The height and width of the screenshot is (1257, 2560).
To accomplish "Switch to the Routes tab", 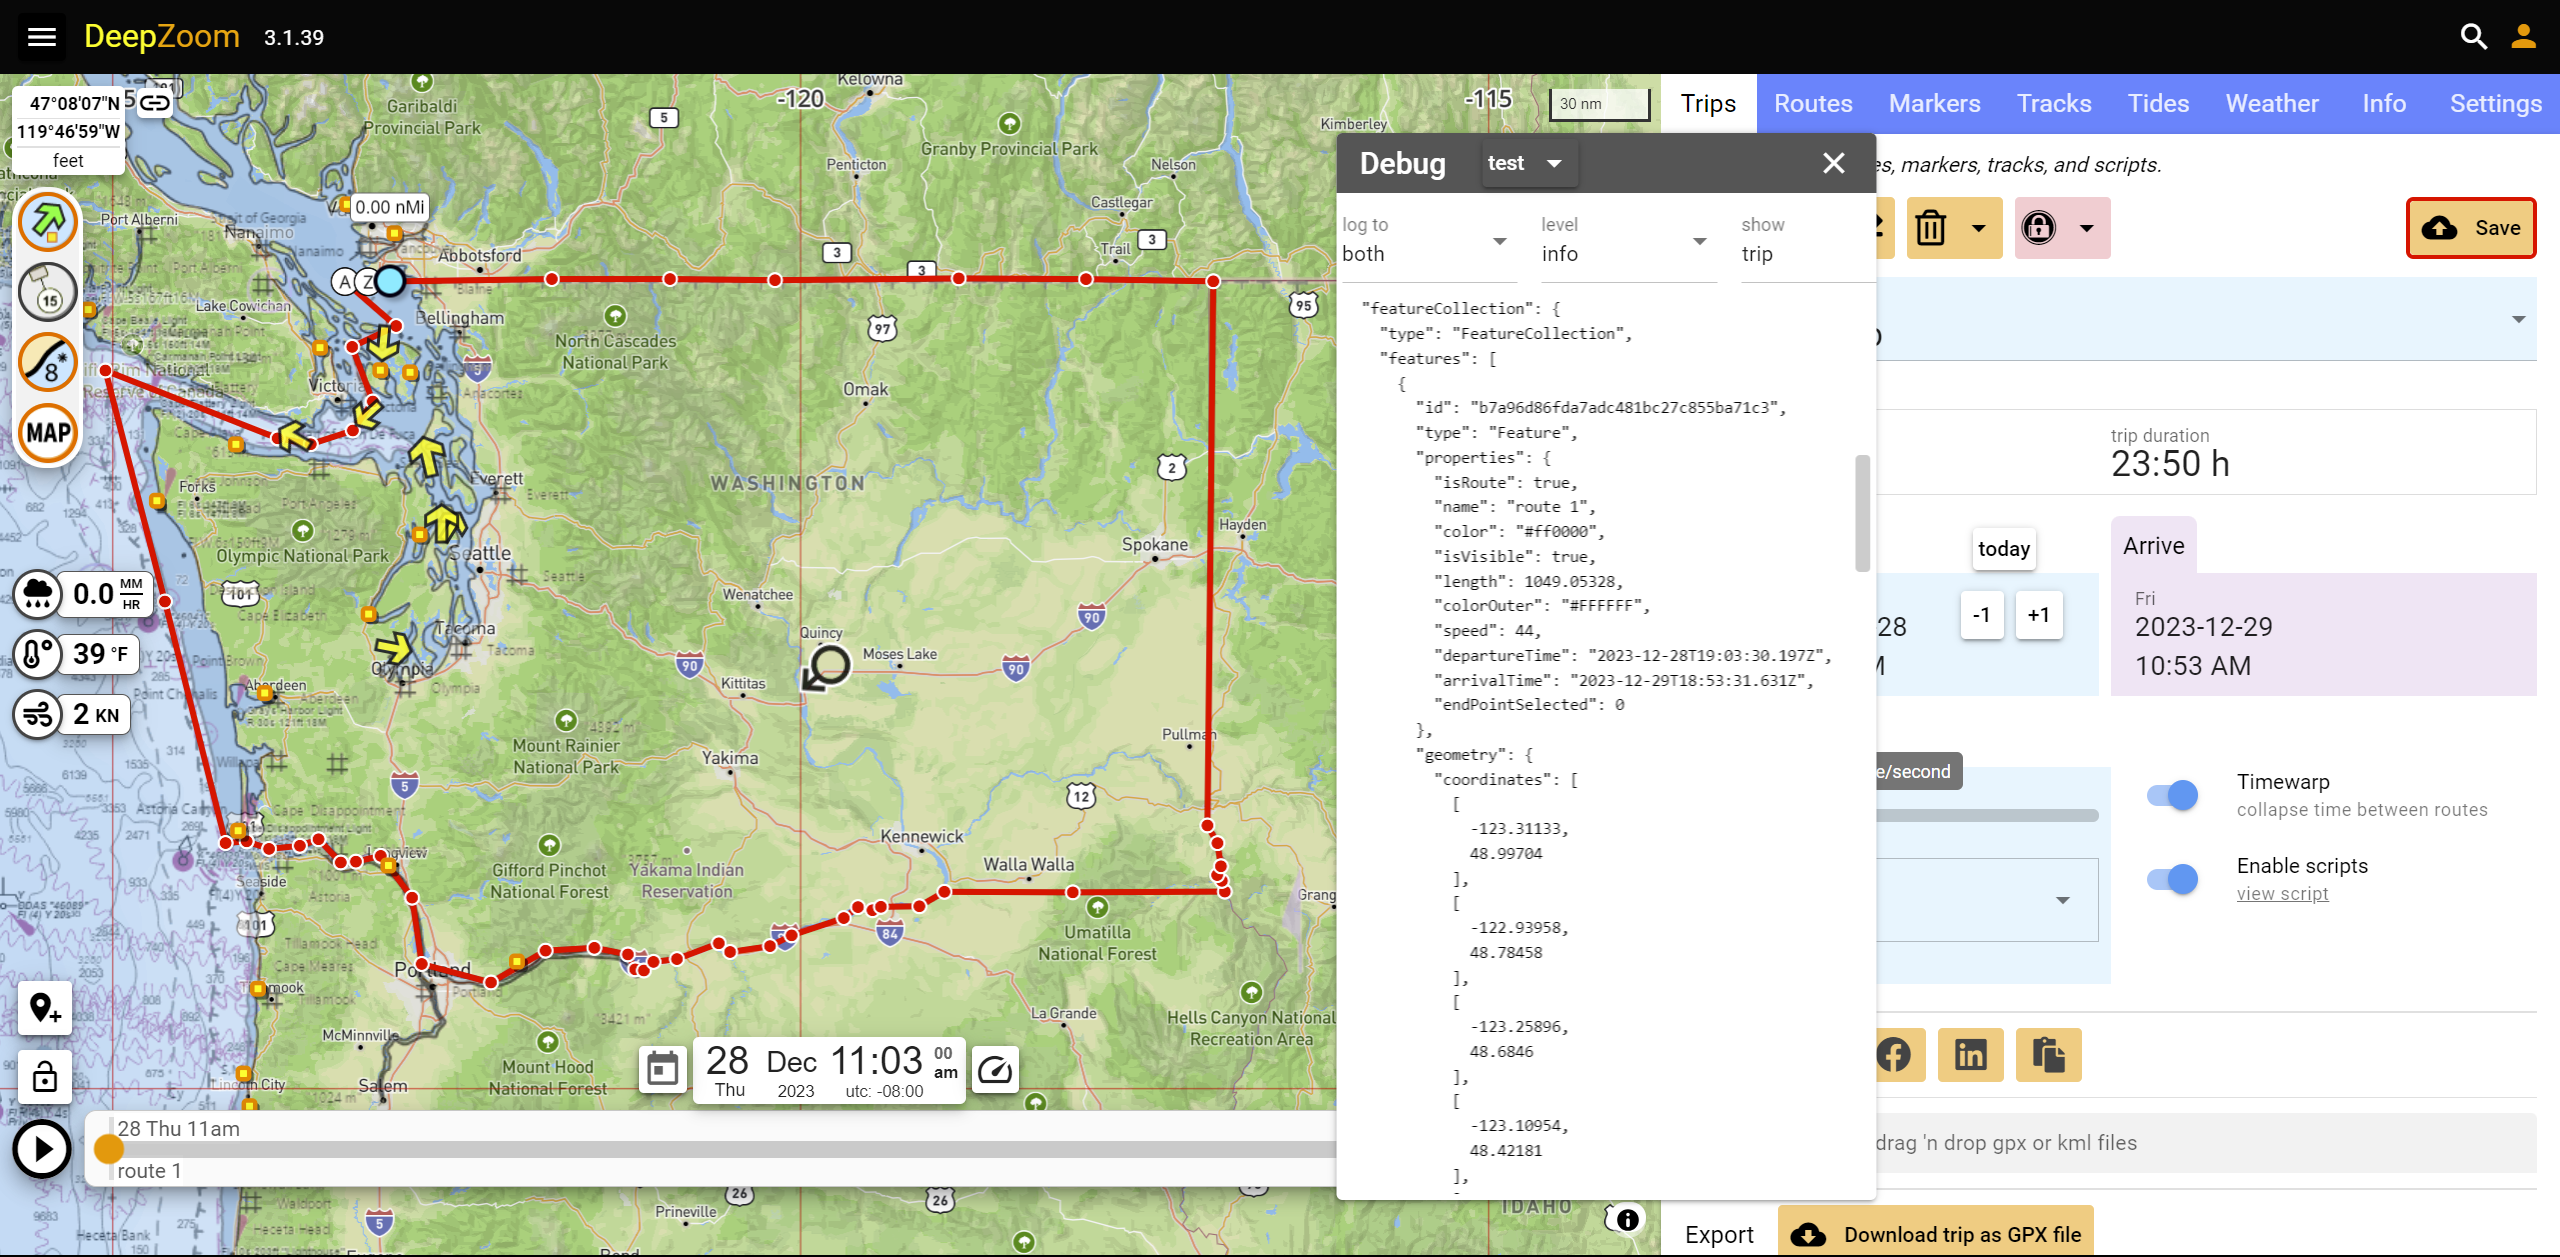I will pyautogui.click(x=1812, y=101).
